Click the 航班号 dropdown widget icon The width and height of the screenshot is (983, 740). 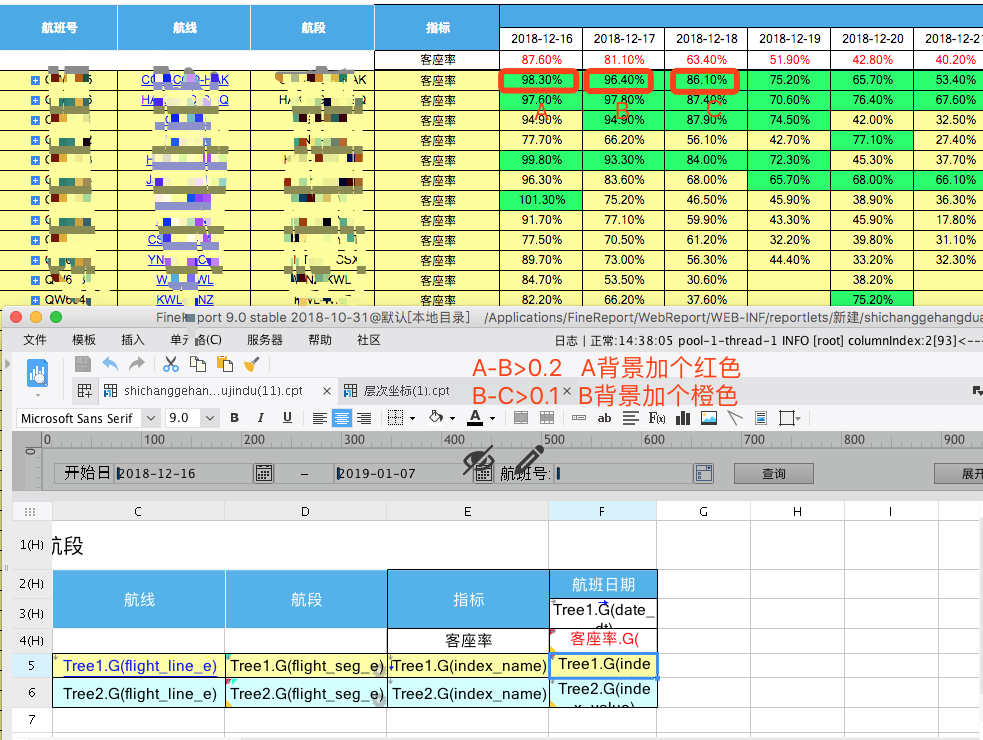(x=703, y=473)
